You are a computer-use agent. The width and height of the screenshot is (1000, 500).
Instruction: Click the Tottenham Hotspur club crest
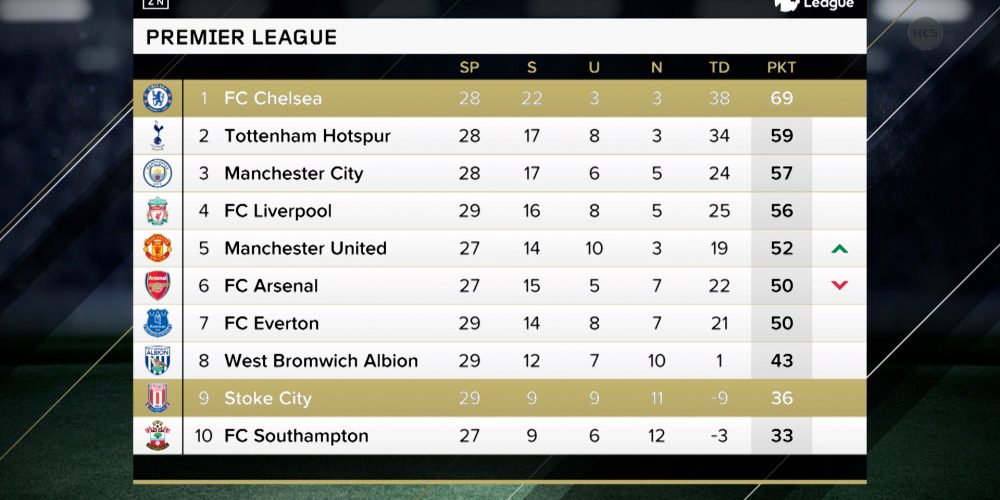(x=158, y=136)
